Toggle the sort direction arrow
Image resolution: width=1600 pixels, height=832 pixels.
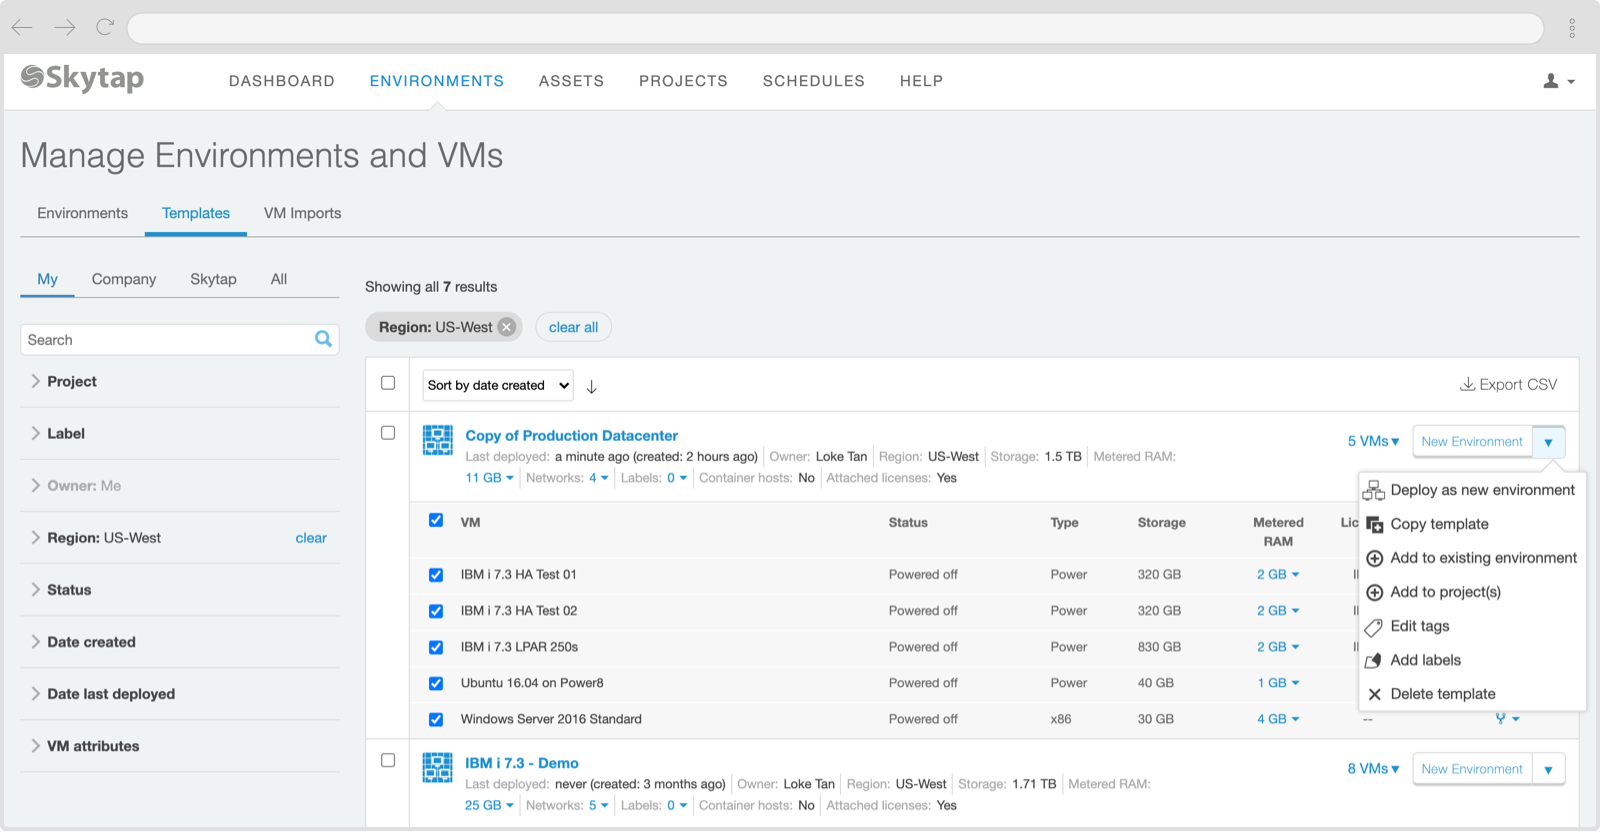click(592, 387)
